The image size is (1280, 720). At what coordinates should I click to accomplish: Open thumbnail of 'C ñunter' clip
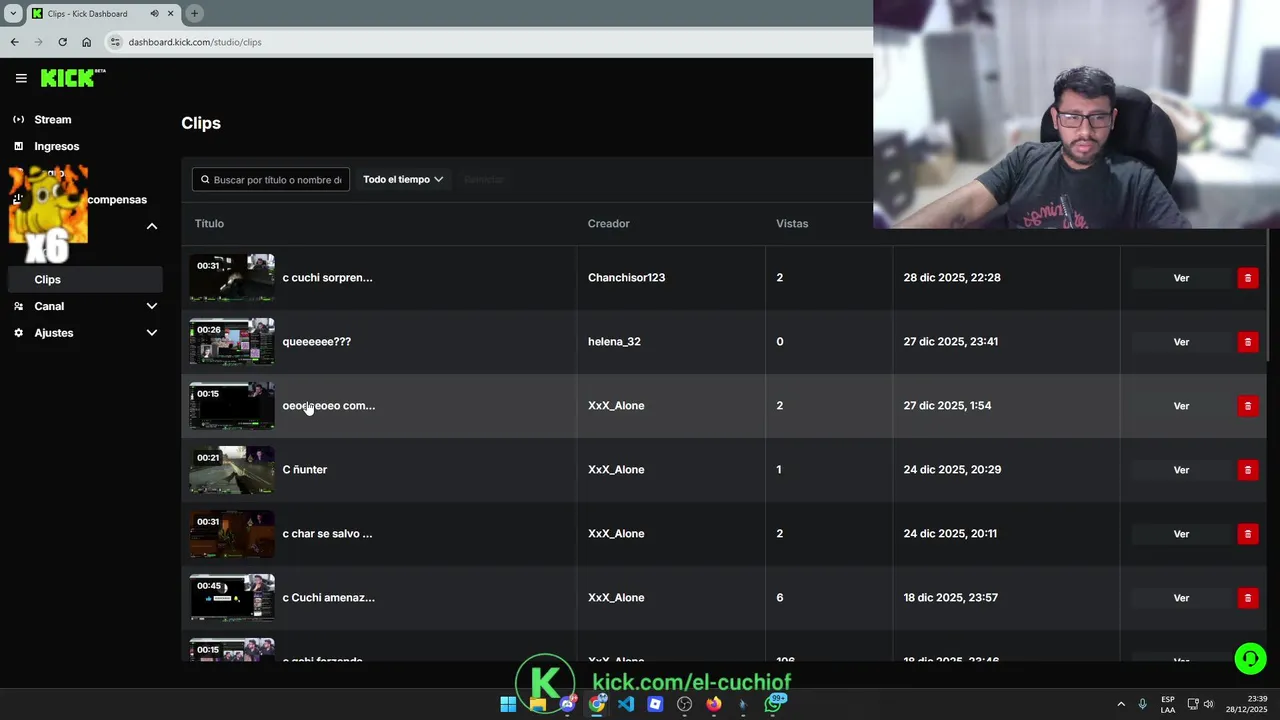point(232,470)
